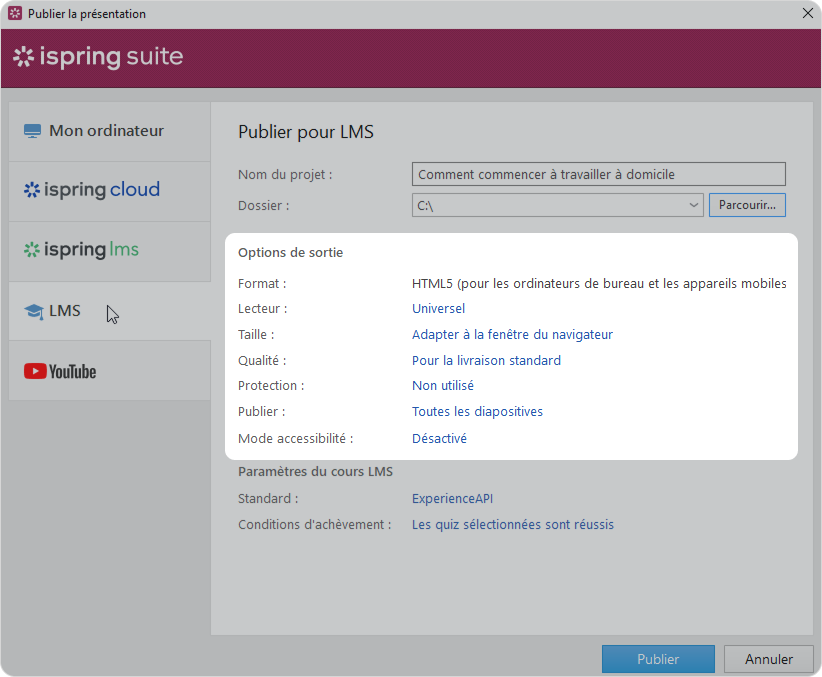Close the Publier la présentation dialog

point(807,13)
